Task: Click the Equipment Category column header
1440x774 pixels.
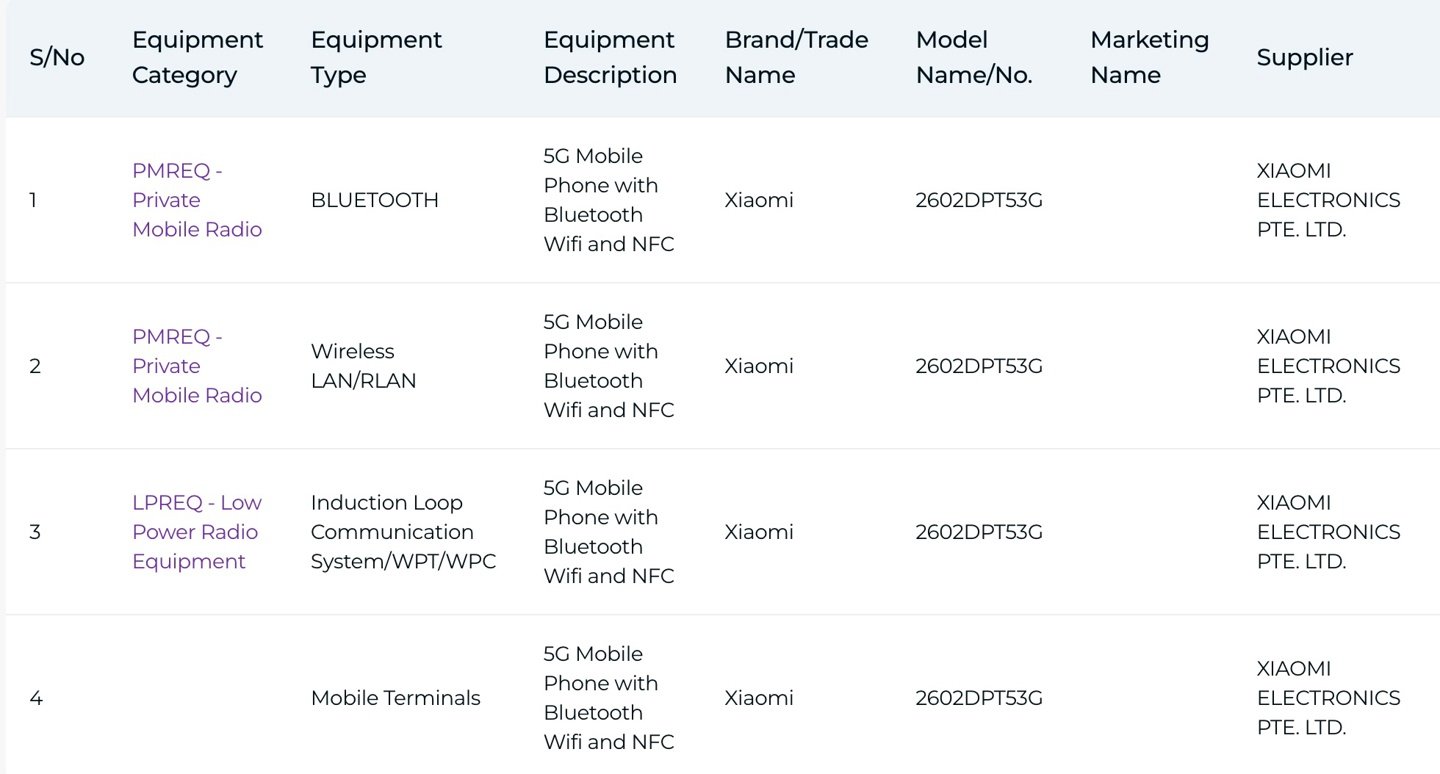Action: click(196, 57)
